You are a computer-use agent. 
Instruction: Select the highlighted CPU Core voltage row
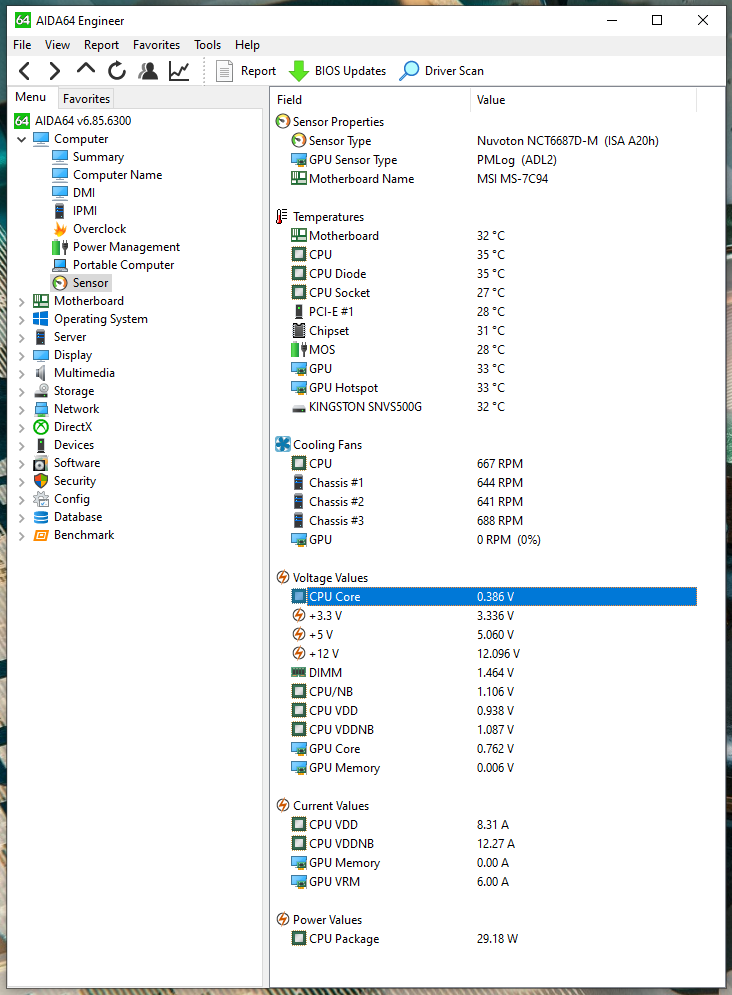493,596
